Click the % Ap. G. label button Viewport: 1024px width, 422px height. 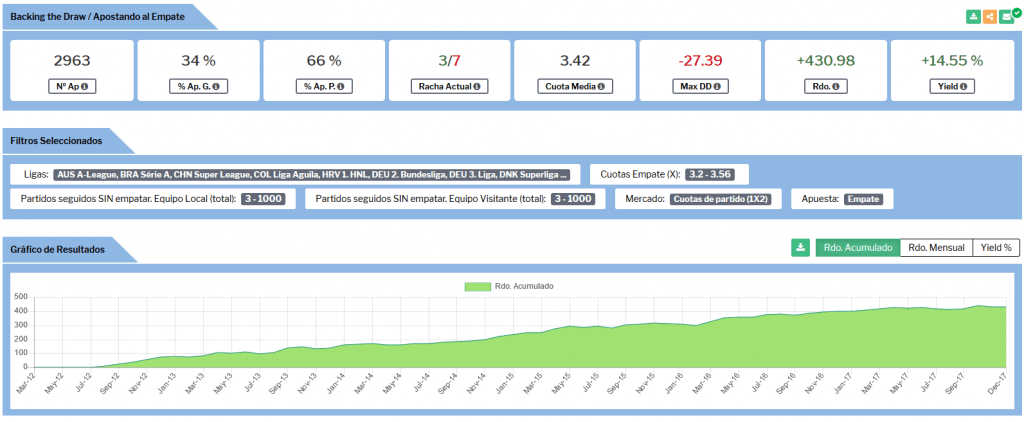point(198,86)
